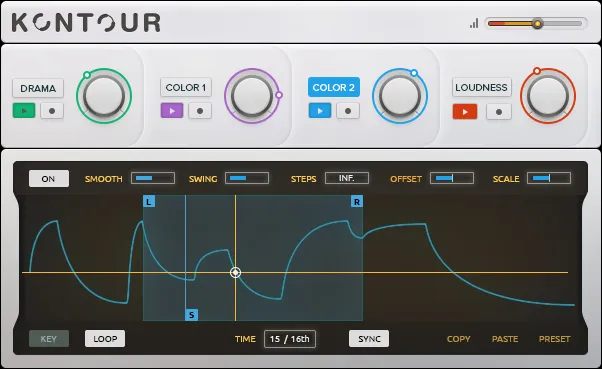Open the STEPS value box showing INF.
The width and height of the screenshot is (602, 369).
point(347,178)
